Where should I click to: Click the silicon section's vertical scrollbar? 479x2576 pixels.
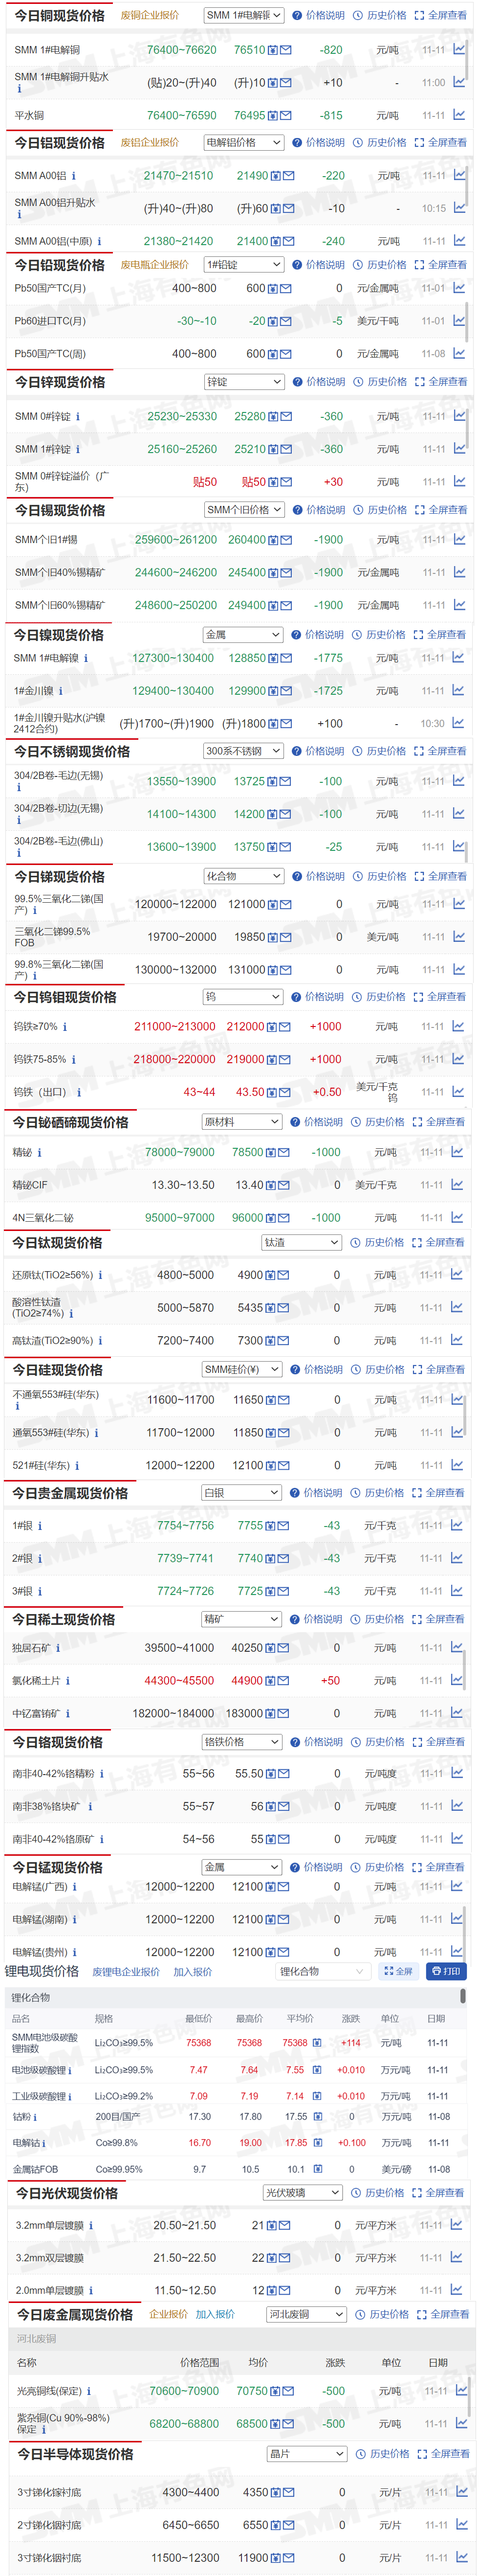(x=465, y=1415)
